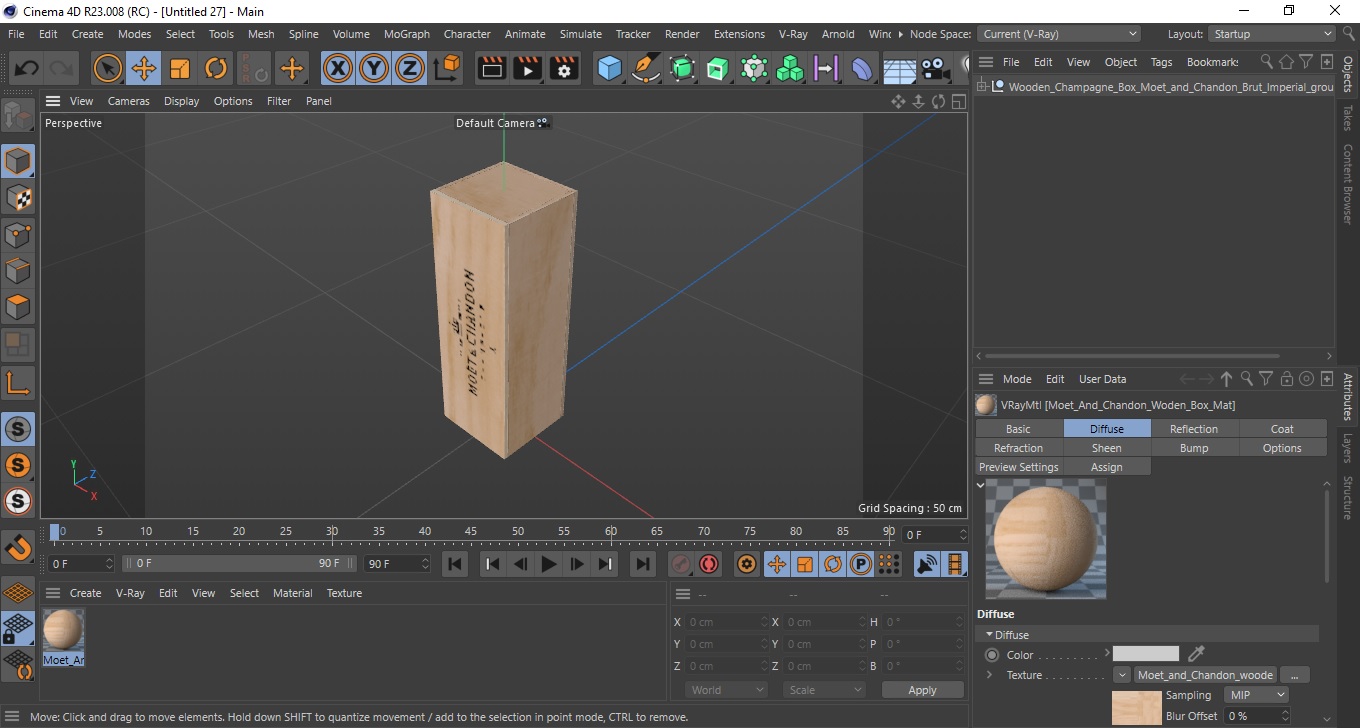This screenshot has height=728, width=1360.
Task: Click Moet_and_Chandon texture name button
Action: (x=1205, y=675)
